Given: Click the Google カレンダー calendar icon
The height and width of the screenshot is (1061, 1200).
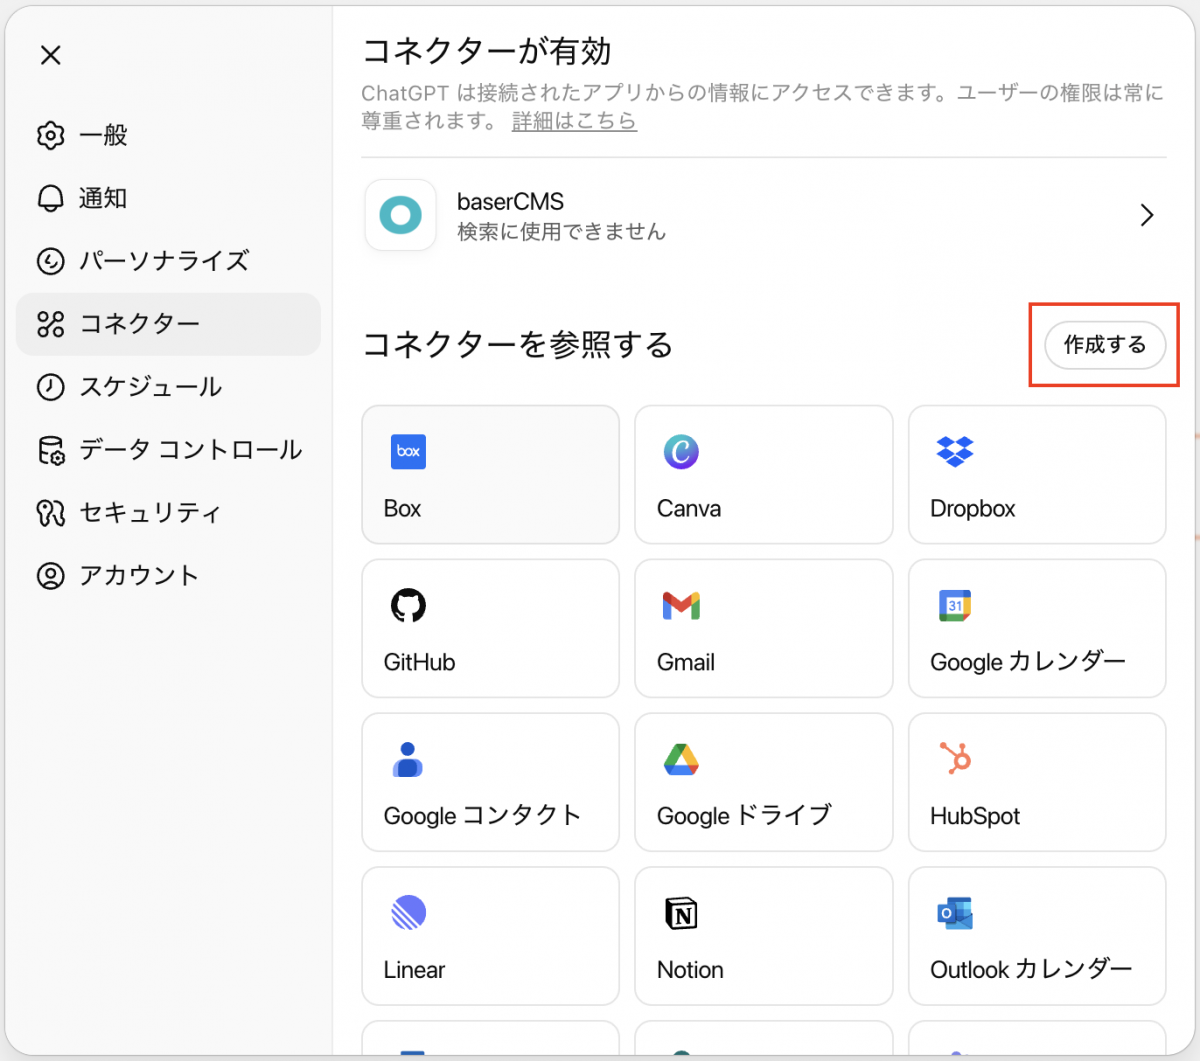Looking at the screenshot, I should (x=955, y=605).
